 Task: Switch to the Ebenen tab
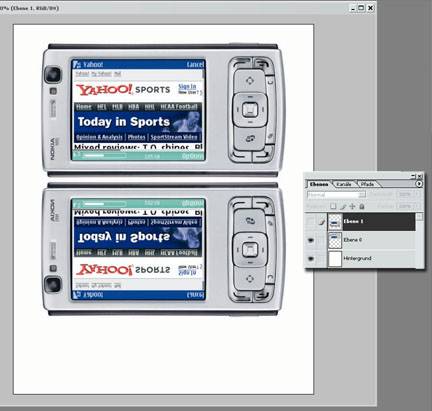(318, 184)
